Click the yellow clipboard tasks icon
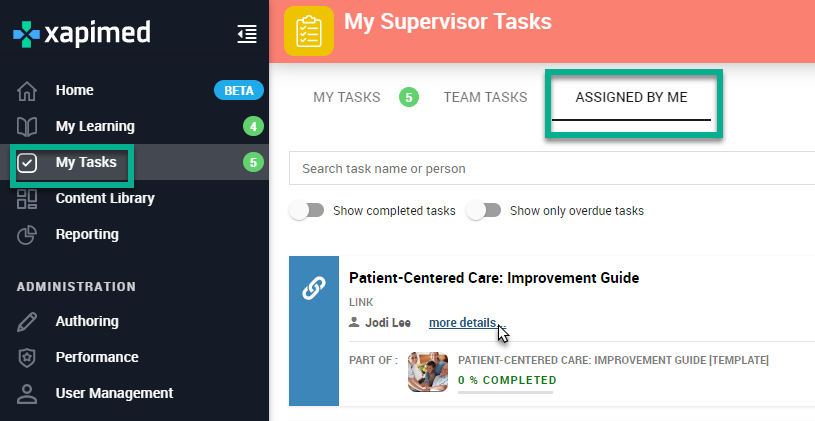This screenshot has height=421, width=815. [x=309, y=31]
